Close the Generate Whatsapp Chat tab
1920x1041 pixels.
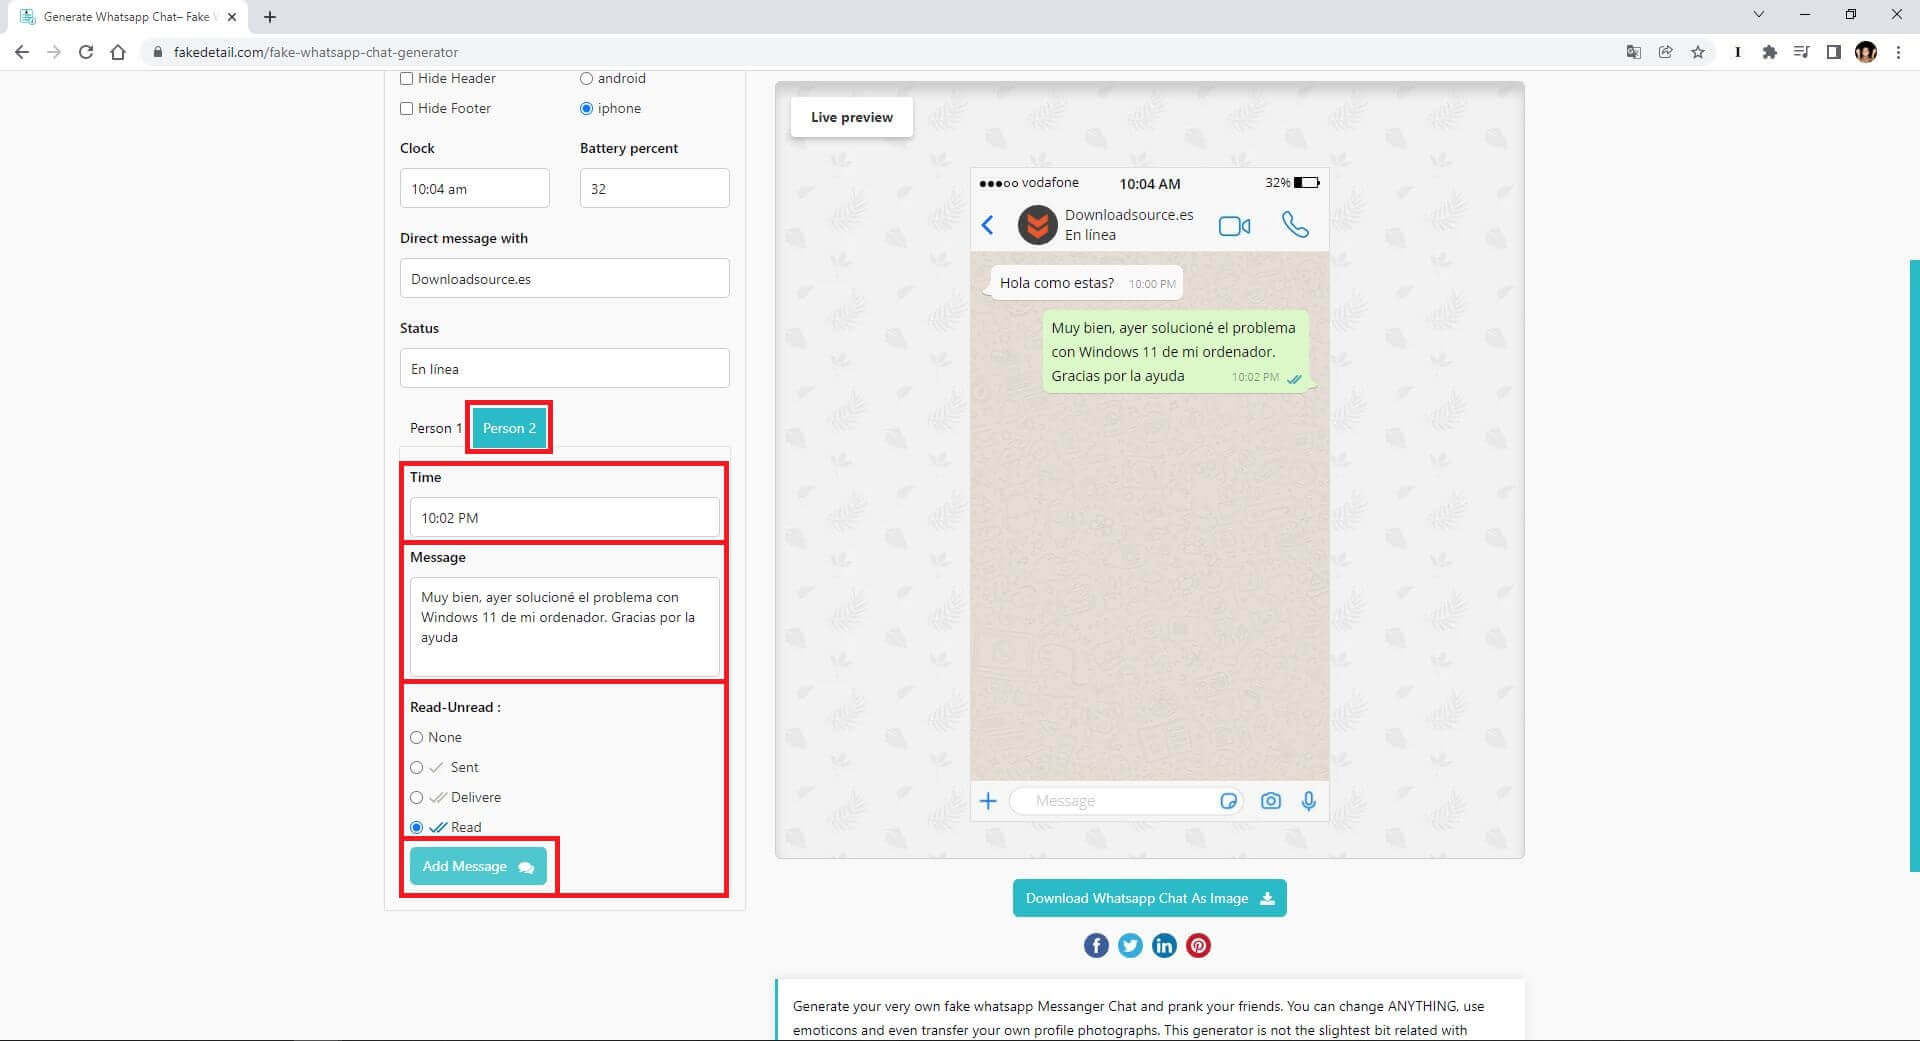(231, 17)
